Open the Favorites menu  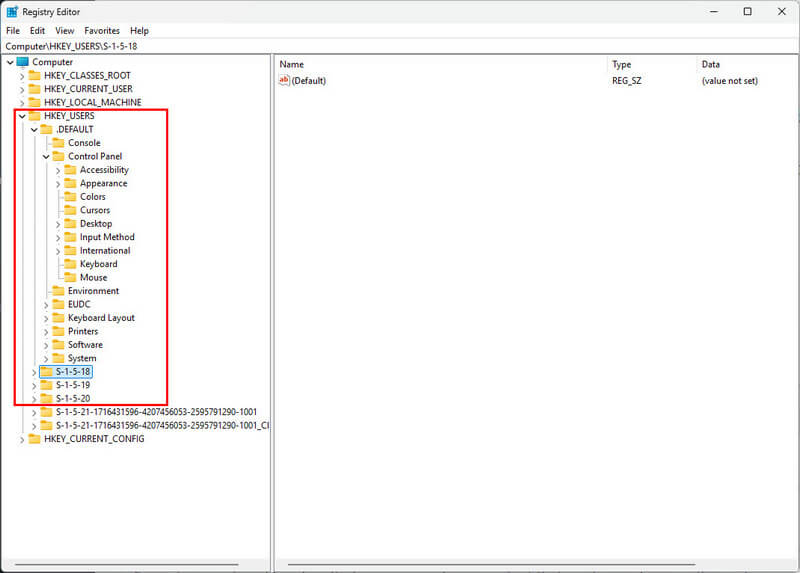[102, 31]
